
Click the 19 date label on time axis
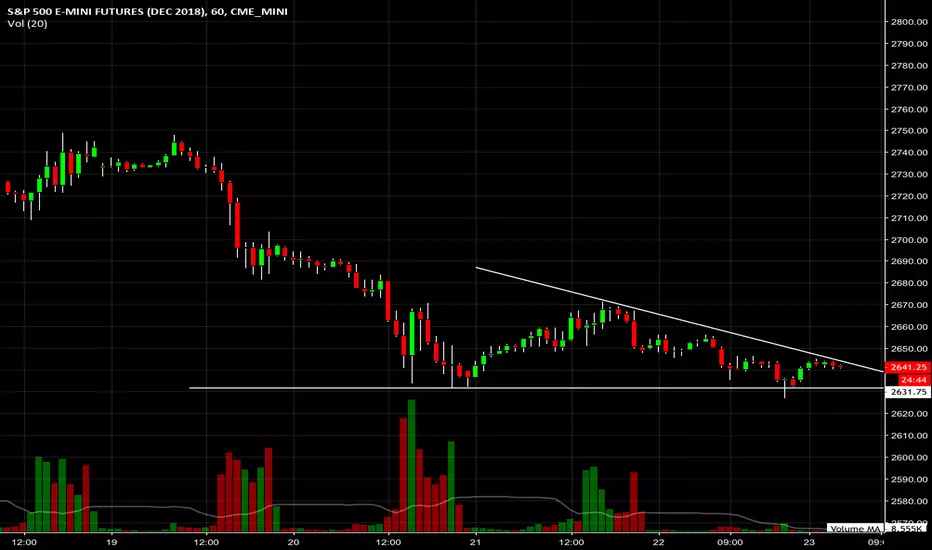pos(112,542)
